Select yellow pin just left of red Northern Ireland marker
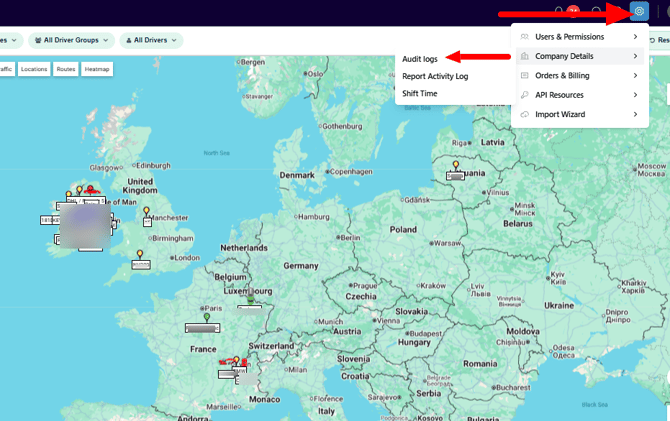 (79, 189)
